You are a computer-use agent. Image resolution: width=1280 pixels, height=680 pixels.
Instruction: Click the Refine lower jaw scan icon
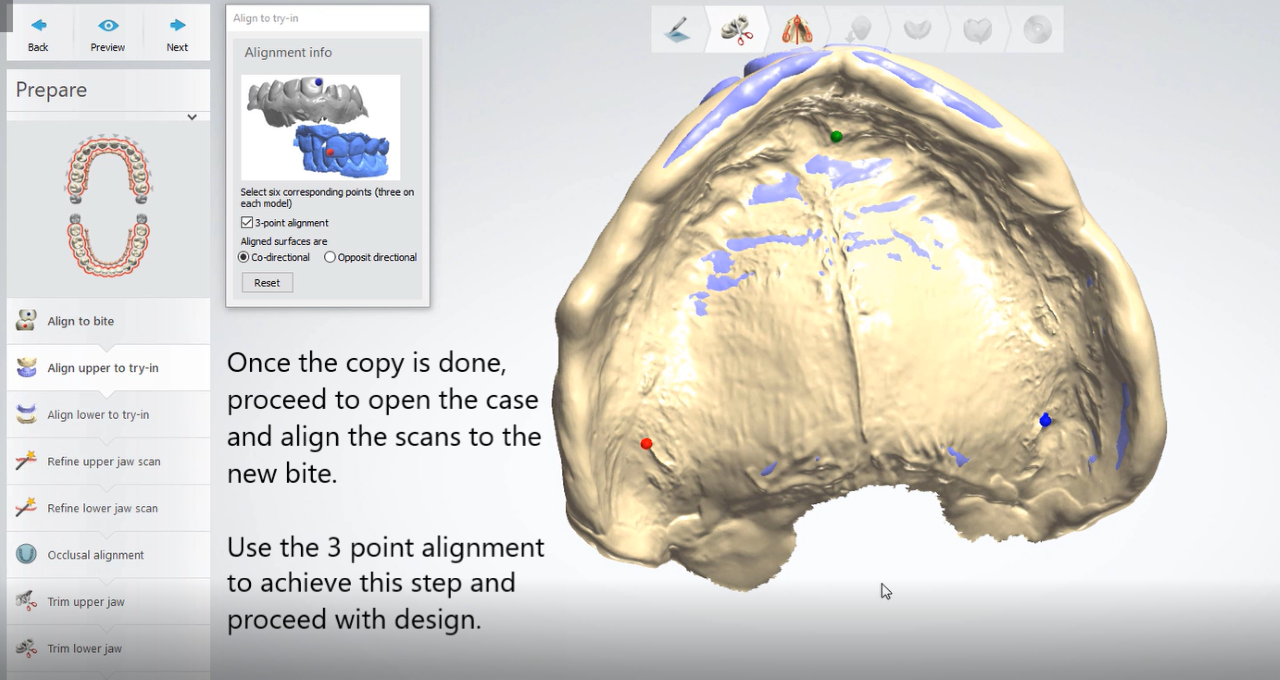click(27, 508)
